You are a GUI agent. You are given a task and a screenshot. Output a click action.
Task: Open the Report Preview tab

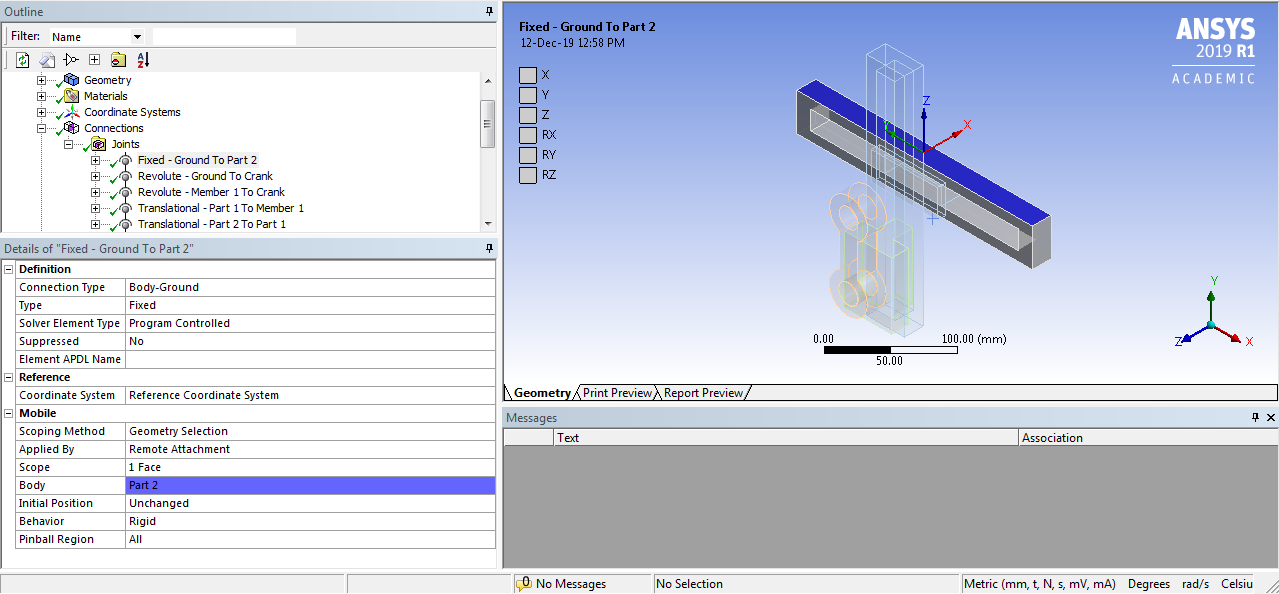coord(703,392)
